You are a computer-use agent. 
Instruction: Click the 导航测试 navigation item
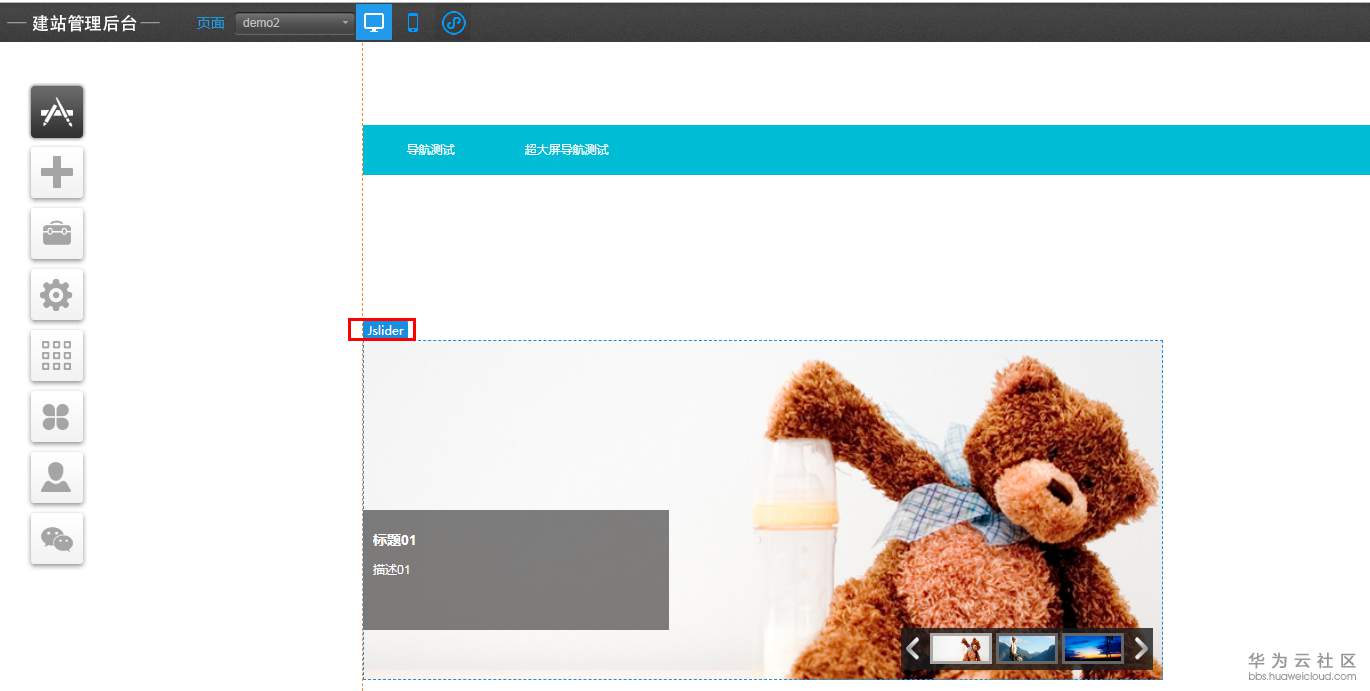tap(430, 150)
